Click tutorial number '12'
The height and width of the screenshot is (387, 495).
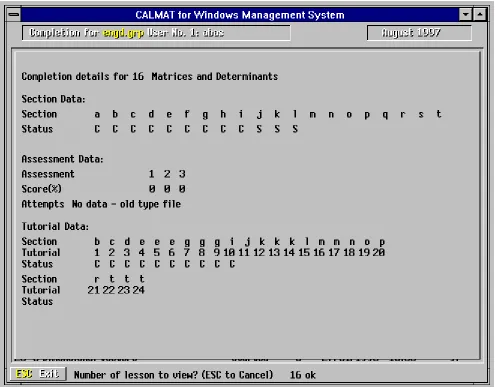(x=259, y=253)
